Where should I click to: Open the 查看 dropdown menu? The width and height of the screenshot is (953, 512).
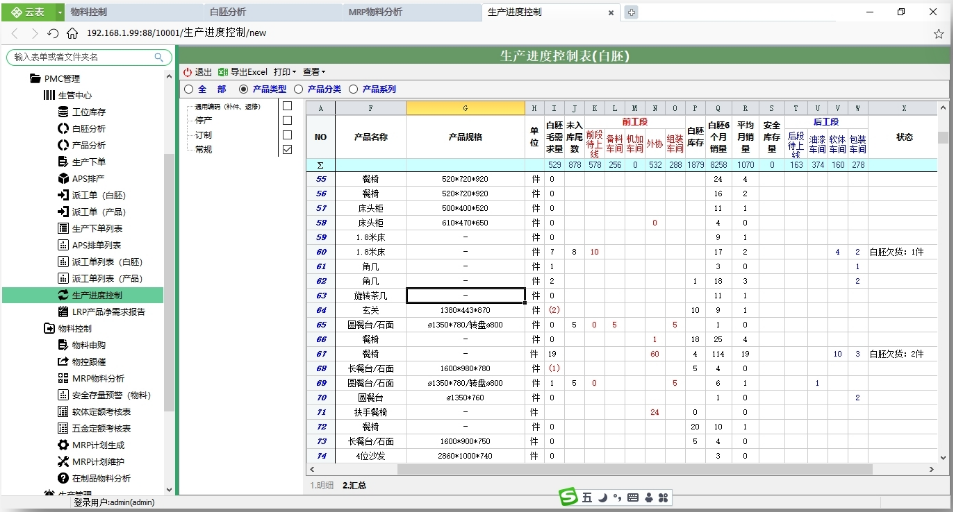(x=314, y=72)
